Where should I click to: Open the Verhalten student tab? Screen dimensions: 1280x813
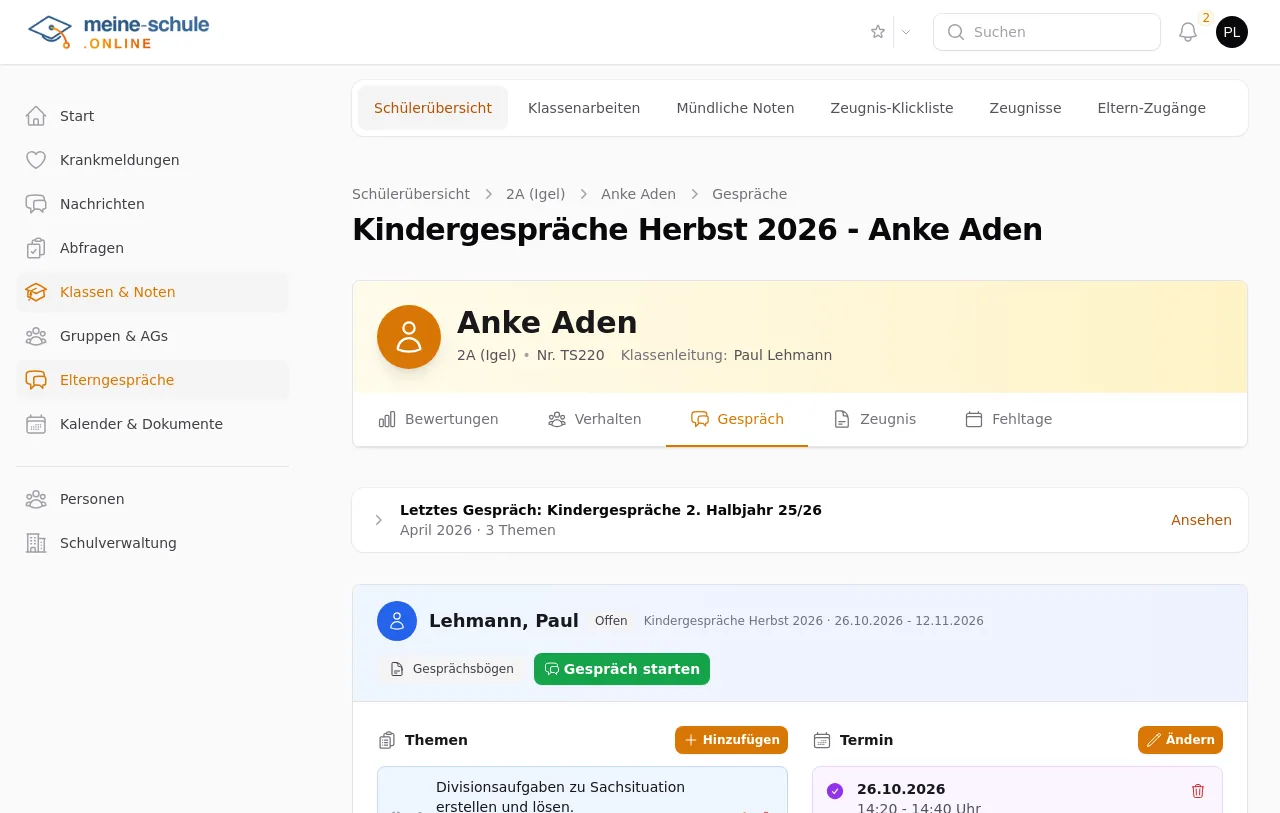(594, 419)
